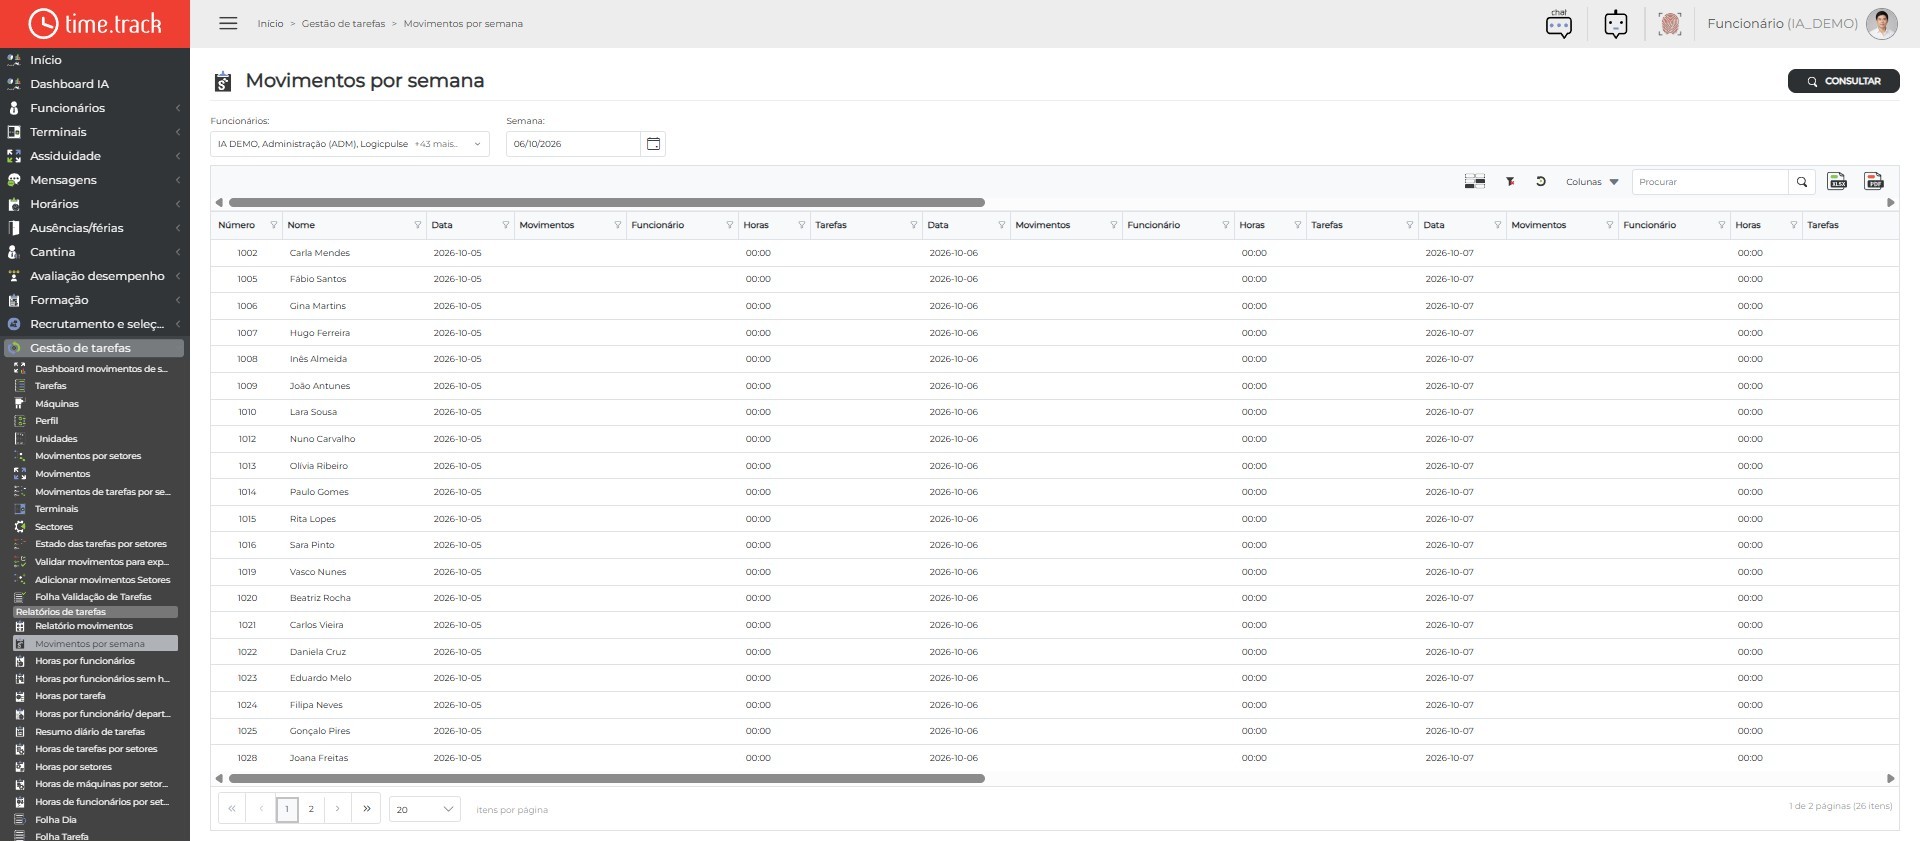The image size is (1920, 841).
Task: Open the user profile avatar
Action: tap(1881, 24)
